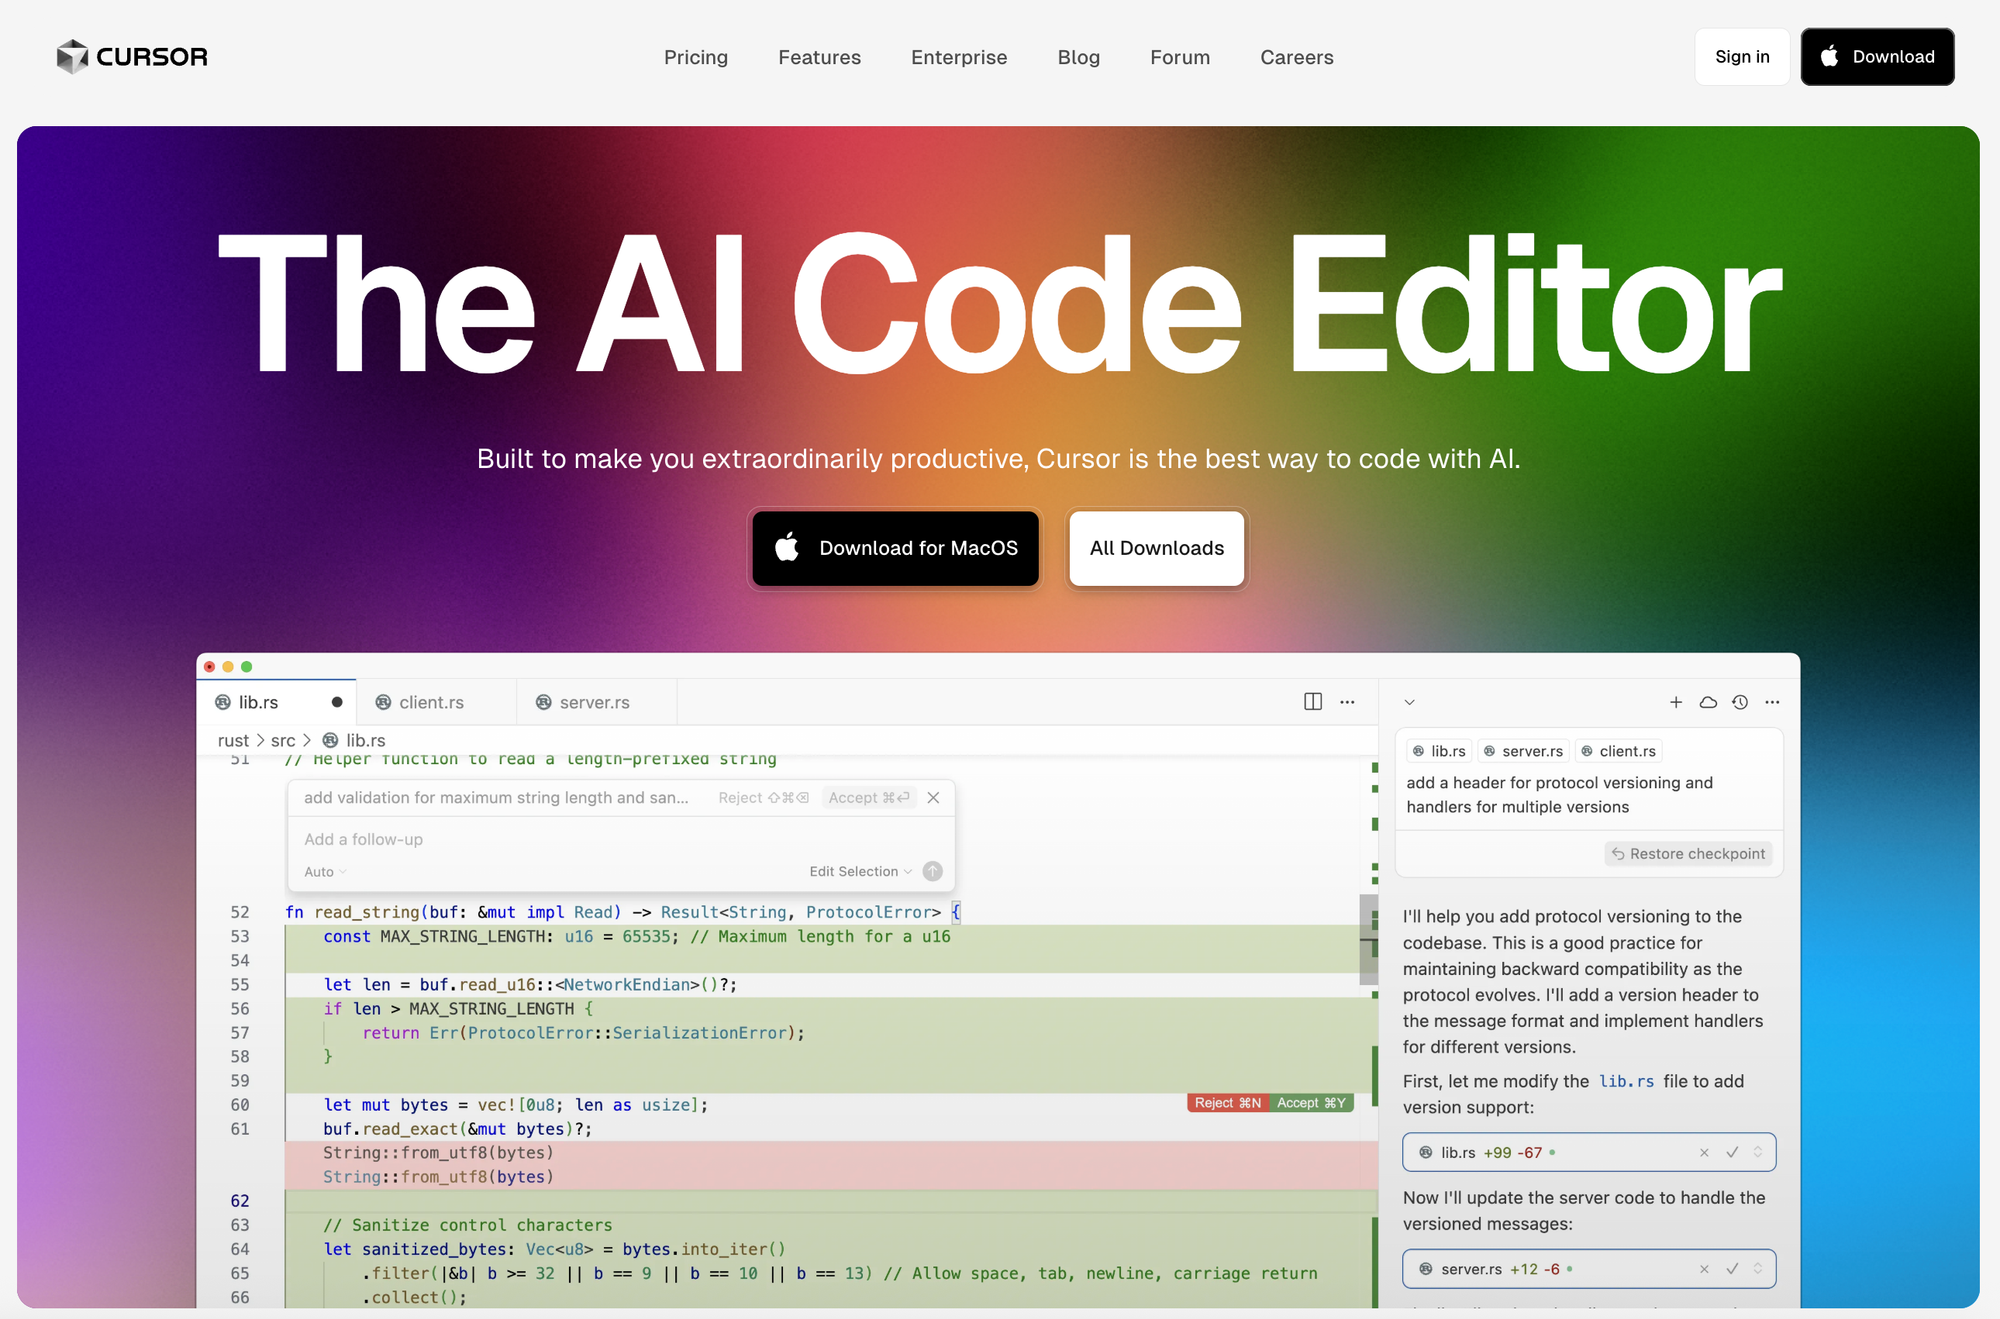Click the Download for MacOS button
2000x1319 pixels.
tap(895, 548)
